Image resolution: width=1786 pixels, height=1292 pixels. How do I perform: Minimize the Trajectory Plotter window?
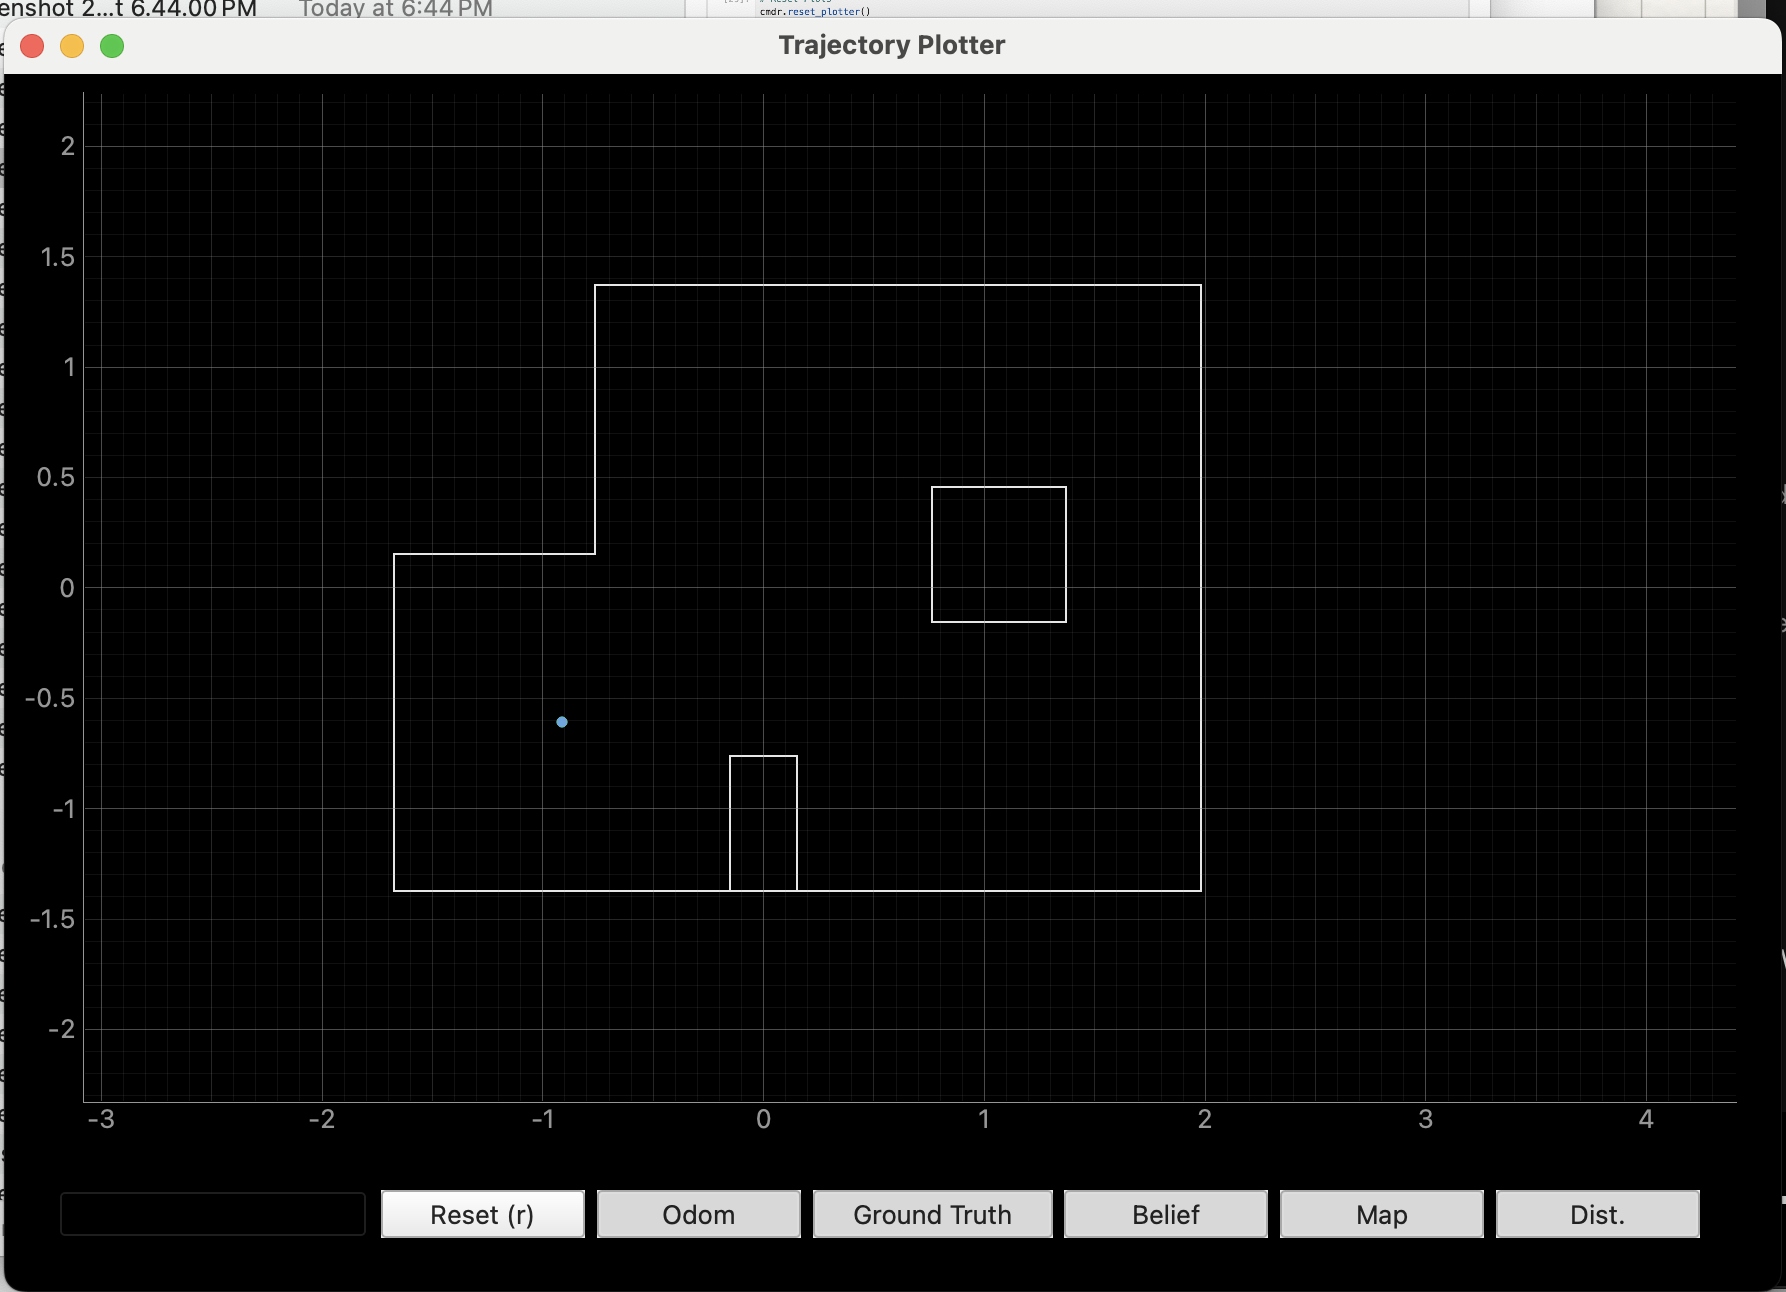coord(72,46)
